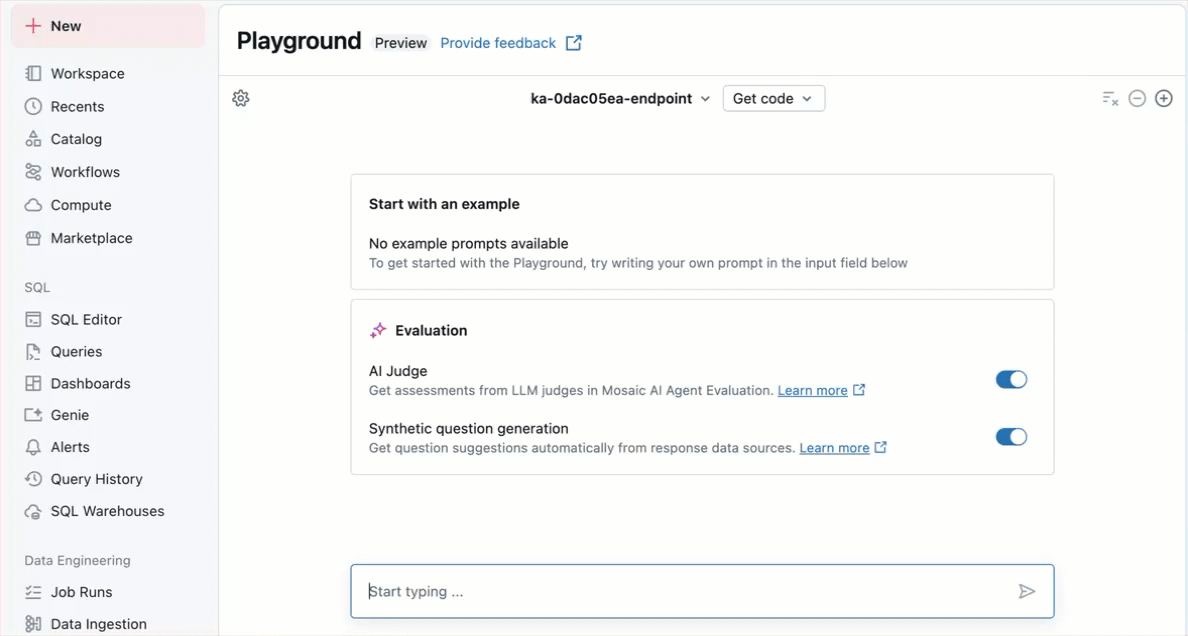Open the Playground settings gear icon
The width and height of the screenshot is (1188, 636).
[x=240, y=98]
